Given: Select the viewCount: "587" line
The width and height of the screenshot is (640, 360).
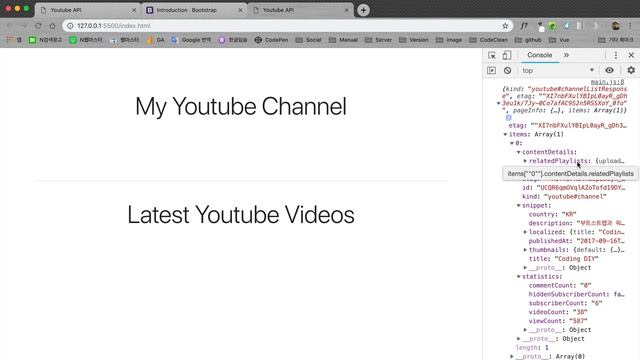Looking at the screenshot, I should click(558, 321).
